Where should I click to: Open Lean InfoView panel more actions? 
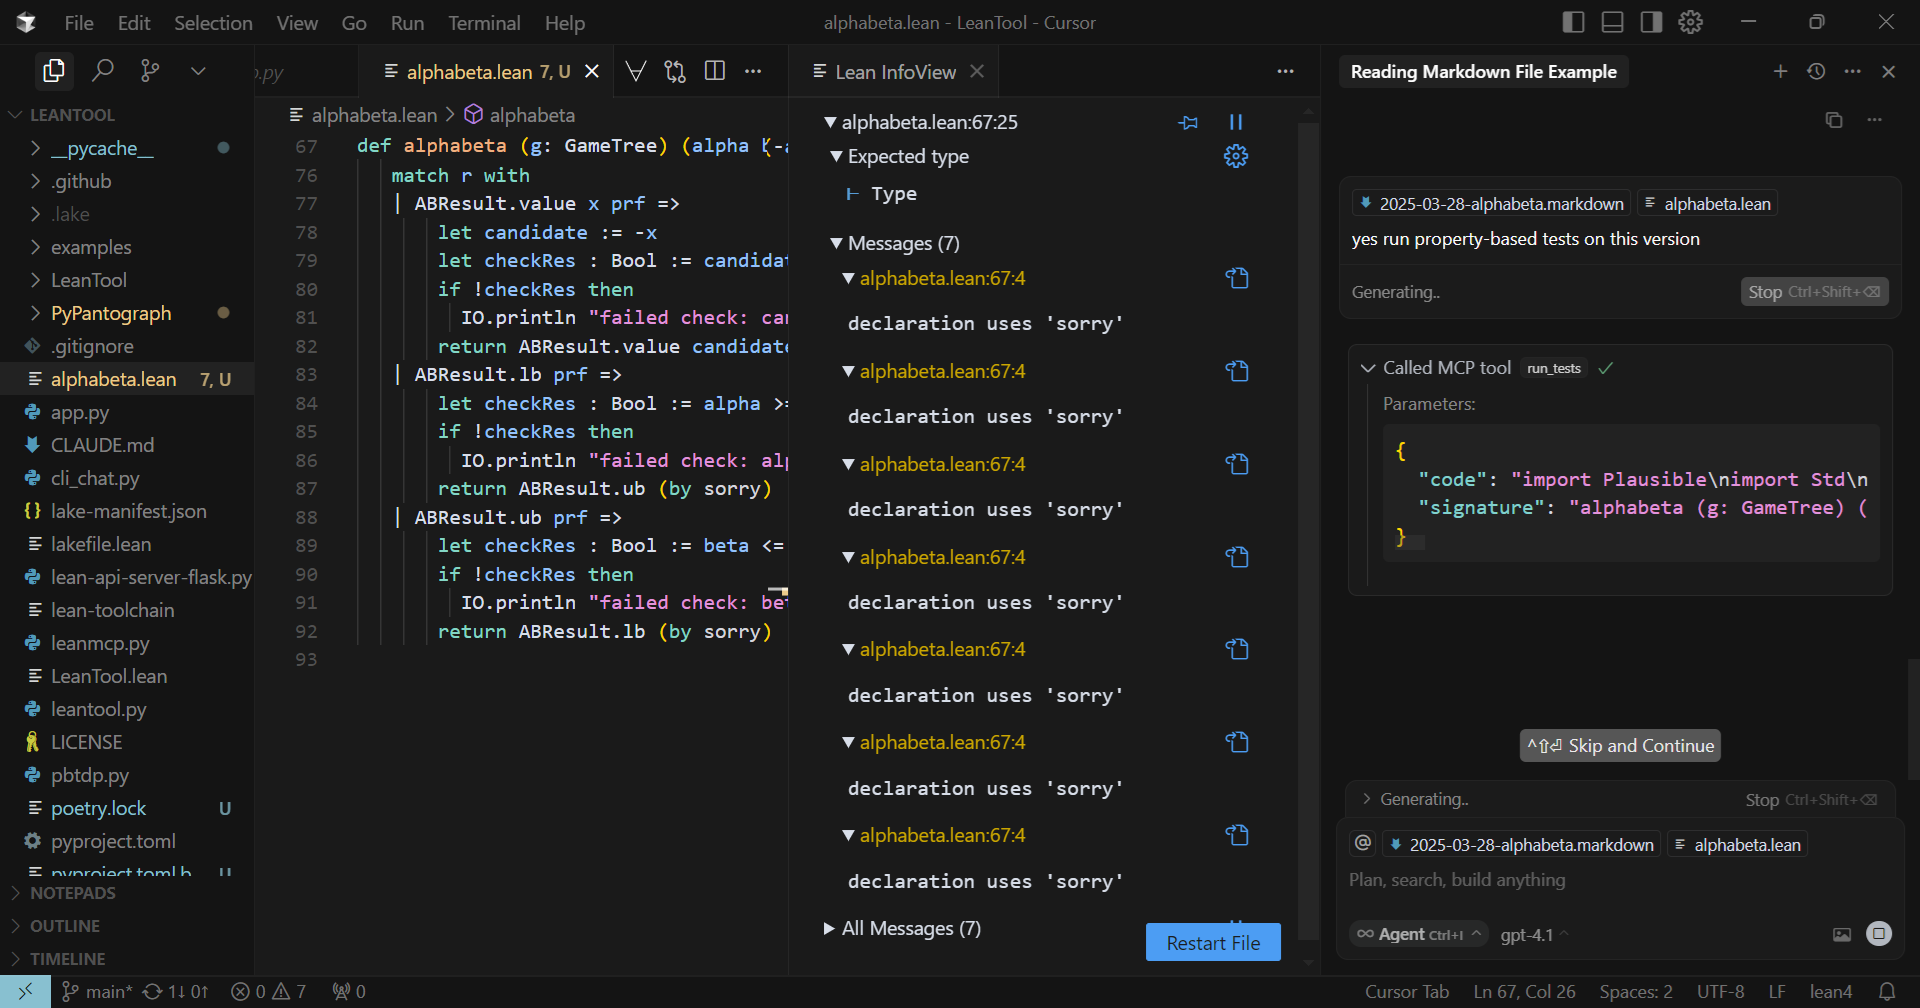[x=1285, y=71]
